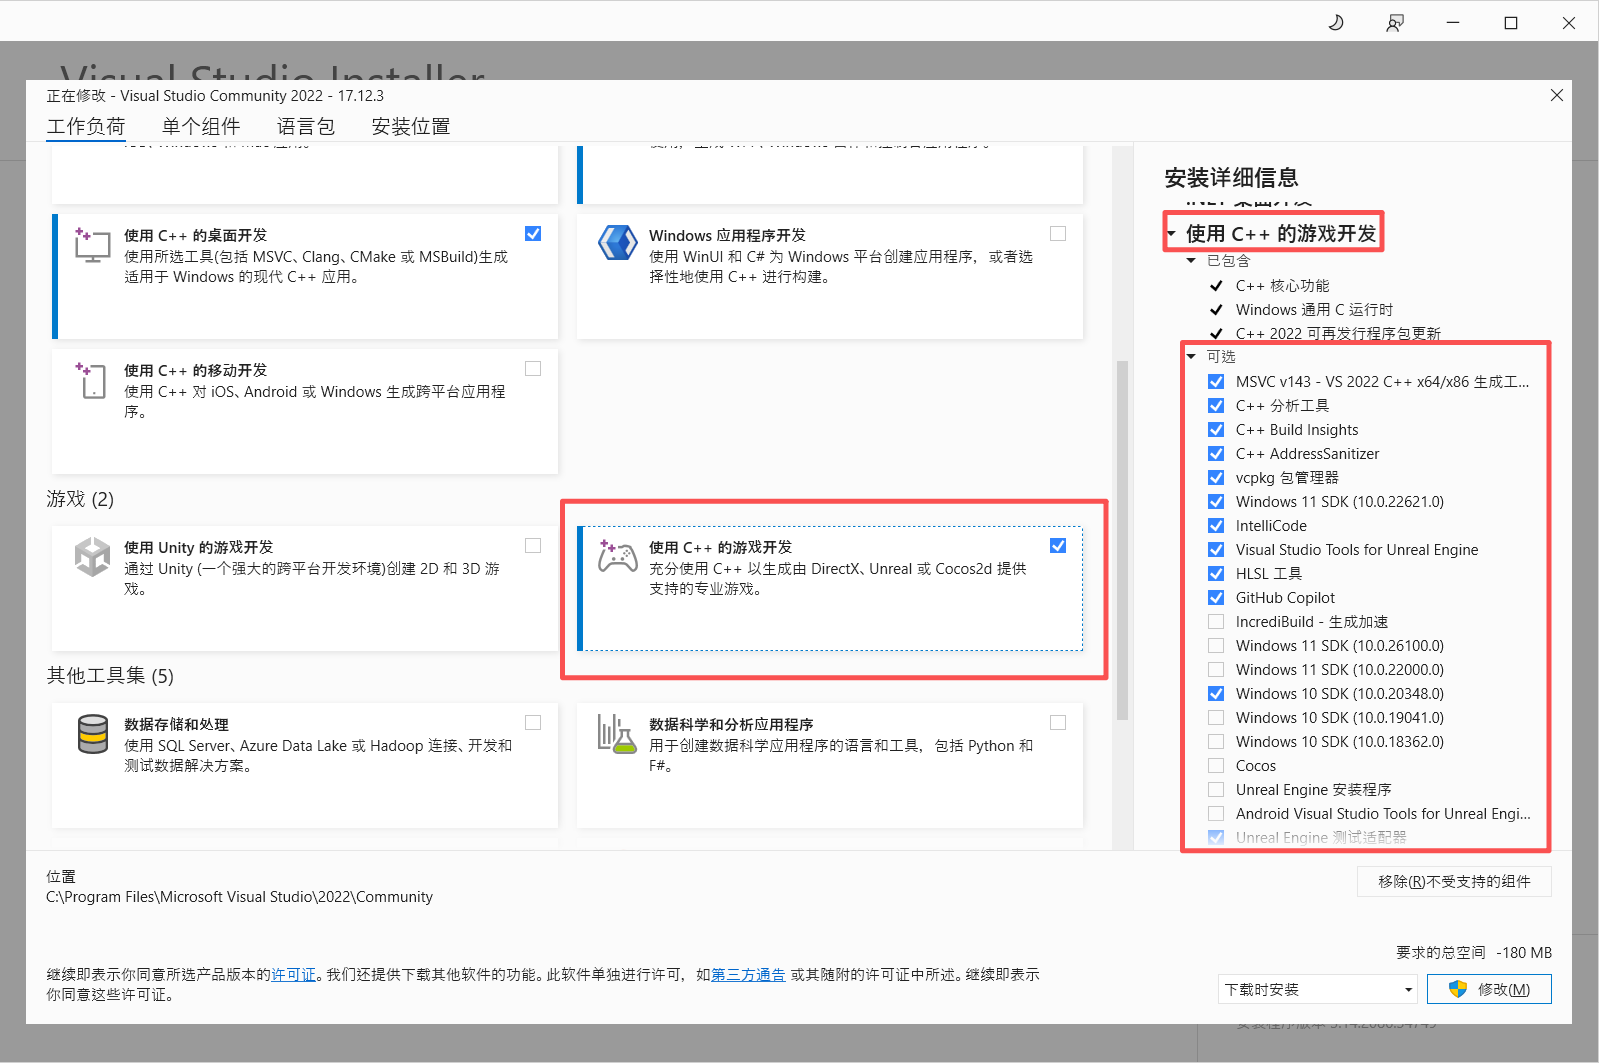Uncheck Windows 11 SDK (10.0.22621.0)
The height and width of the screenshot is (1063, 1599).
tap(1216, 501)
